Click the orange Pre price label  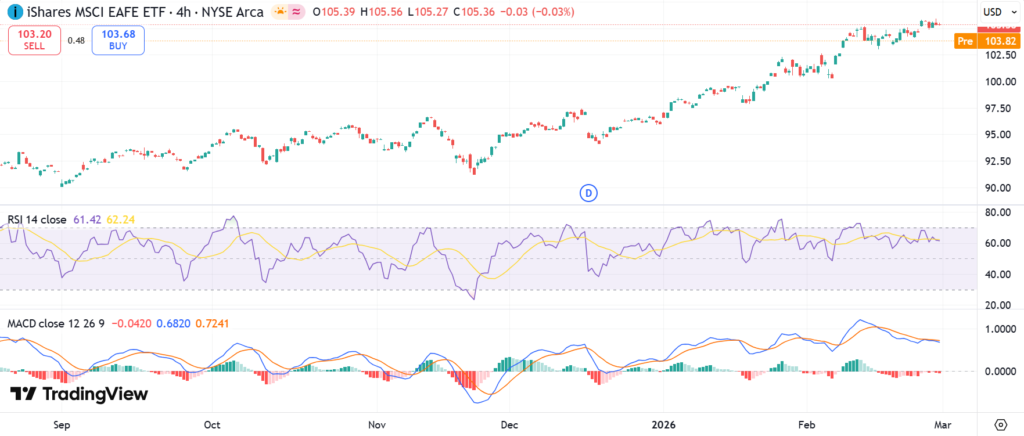[964, 41]
